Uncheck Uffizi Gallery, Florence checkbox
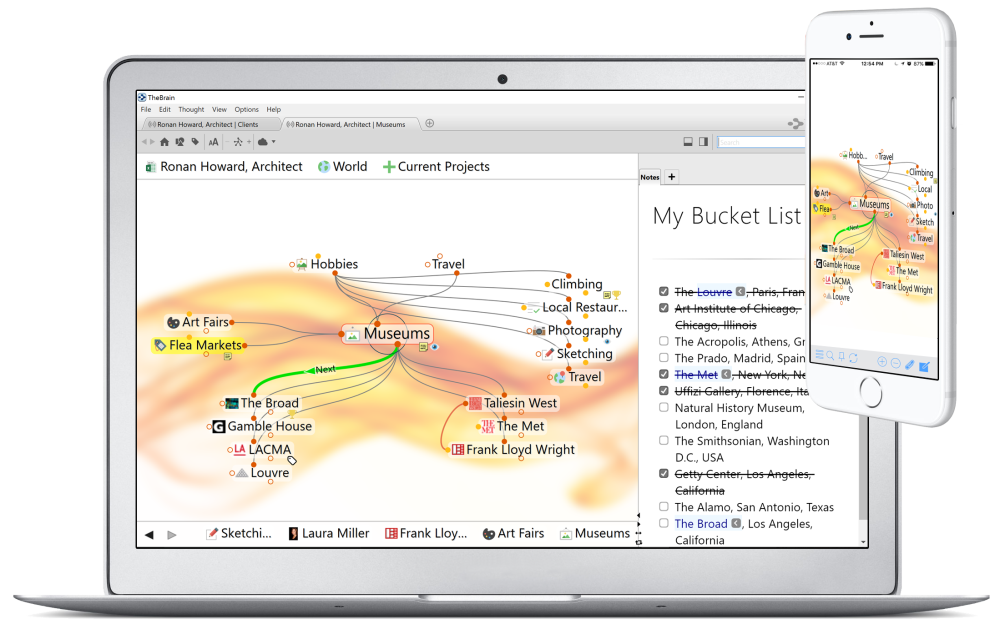The height and width of the screenshot is (624, 1000). [664, 390]
